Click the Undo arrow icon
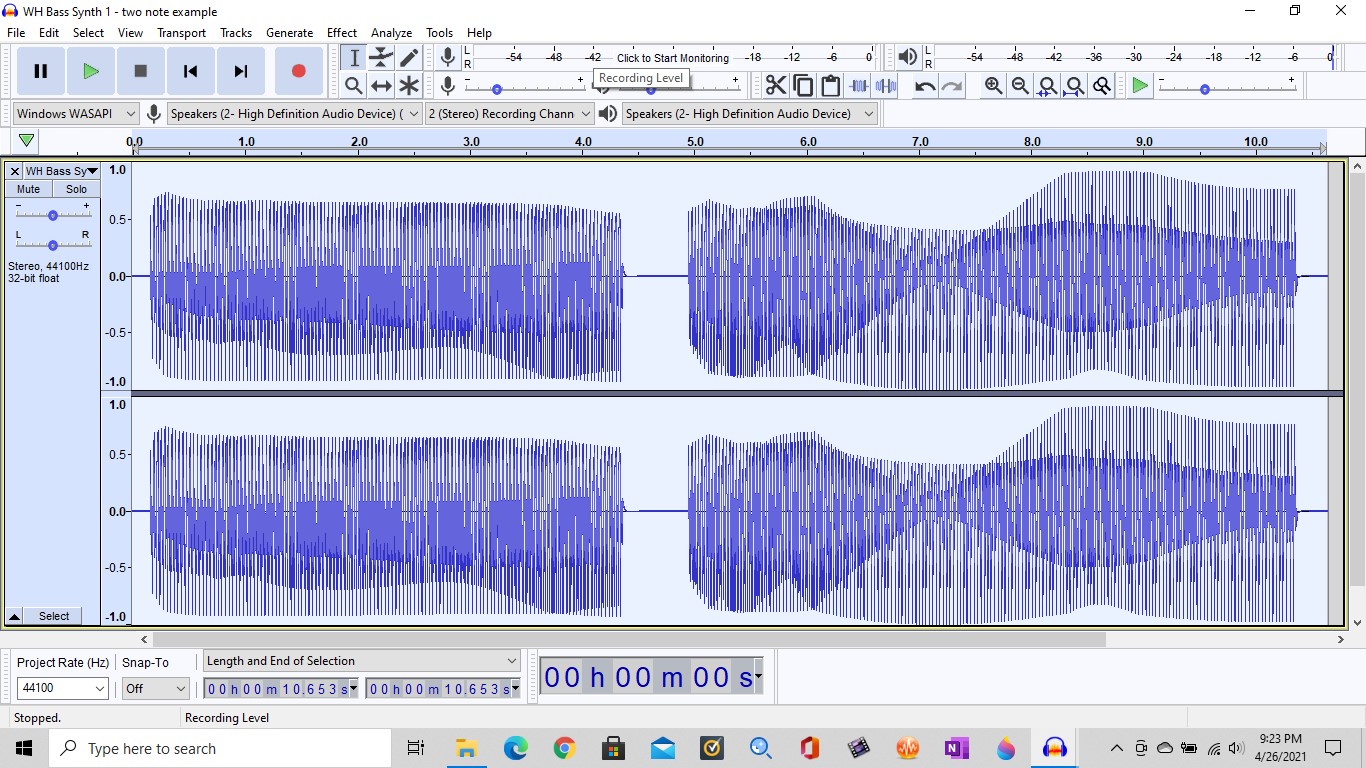Viewport: 1366px width, 768px height. coord(925,86)
